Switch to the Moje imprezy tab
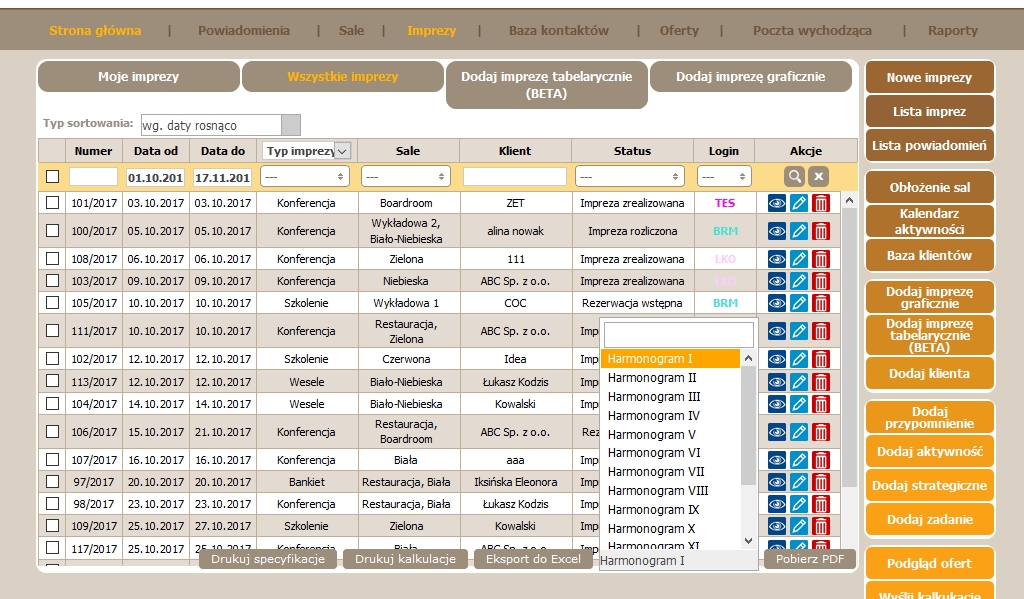This screenshot has width=1024, height=599. pos(139,77)
